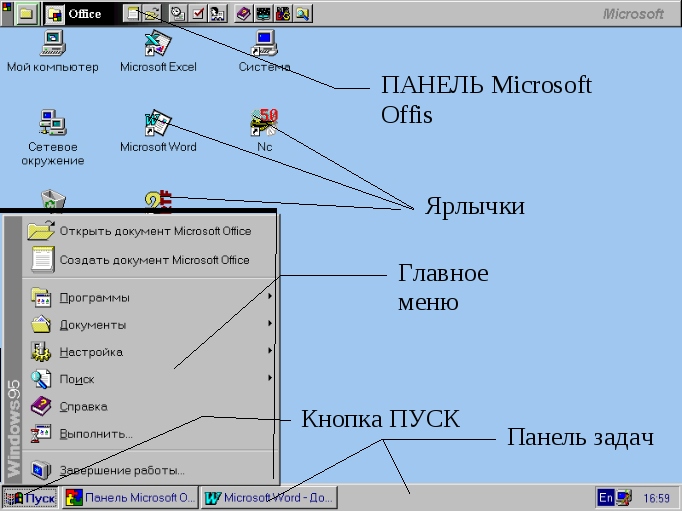
Task: Open the Документы menu entry
Action: [x=149, y=325]
